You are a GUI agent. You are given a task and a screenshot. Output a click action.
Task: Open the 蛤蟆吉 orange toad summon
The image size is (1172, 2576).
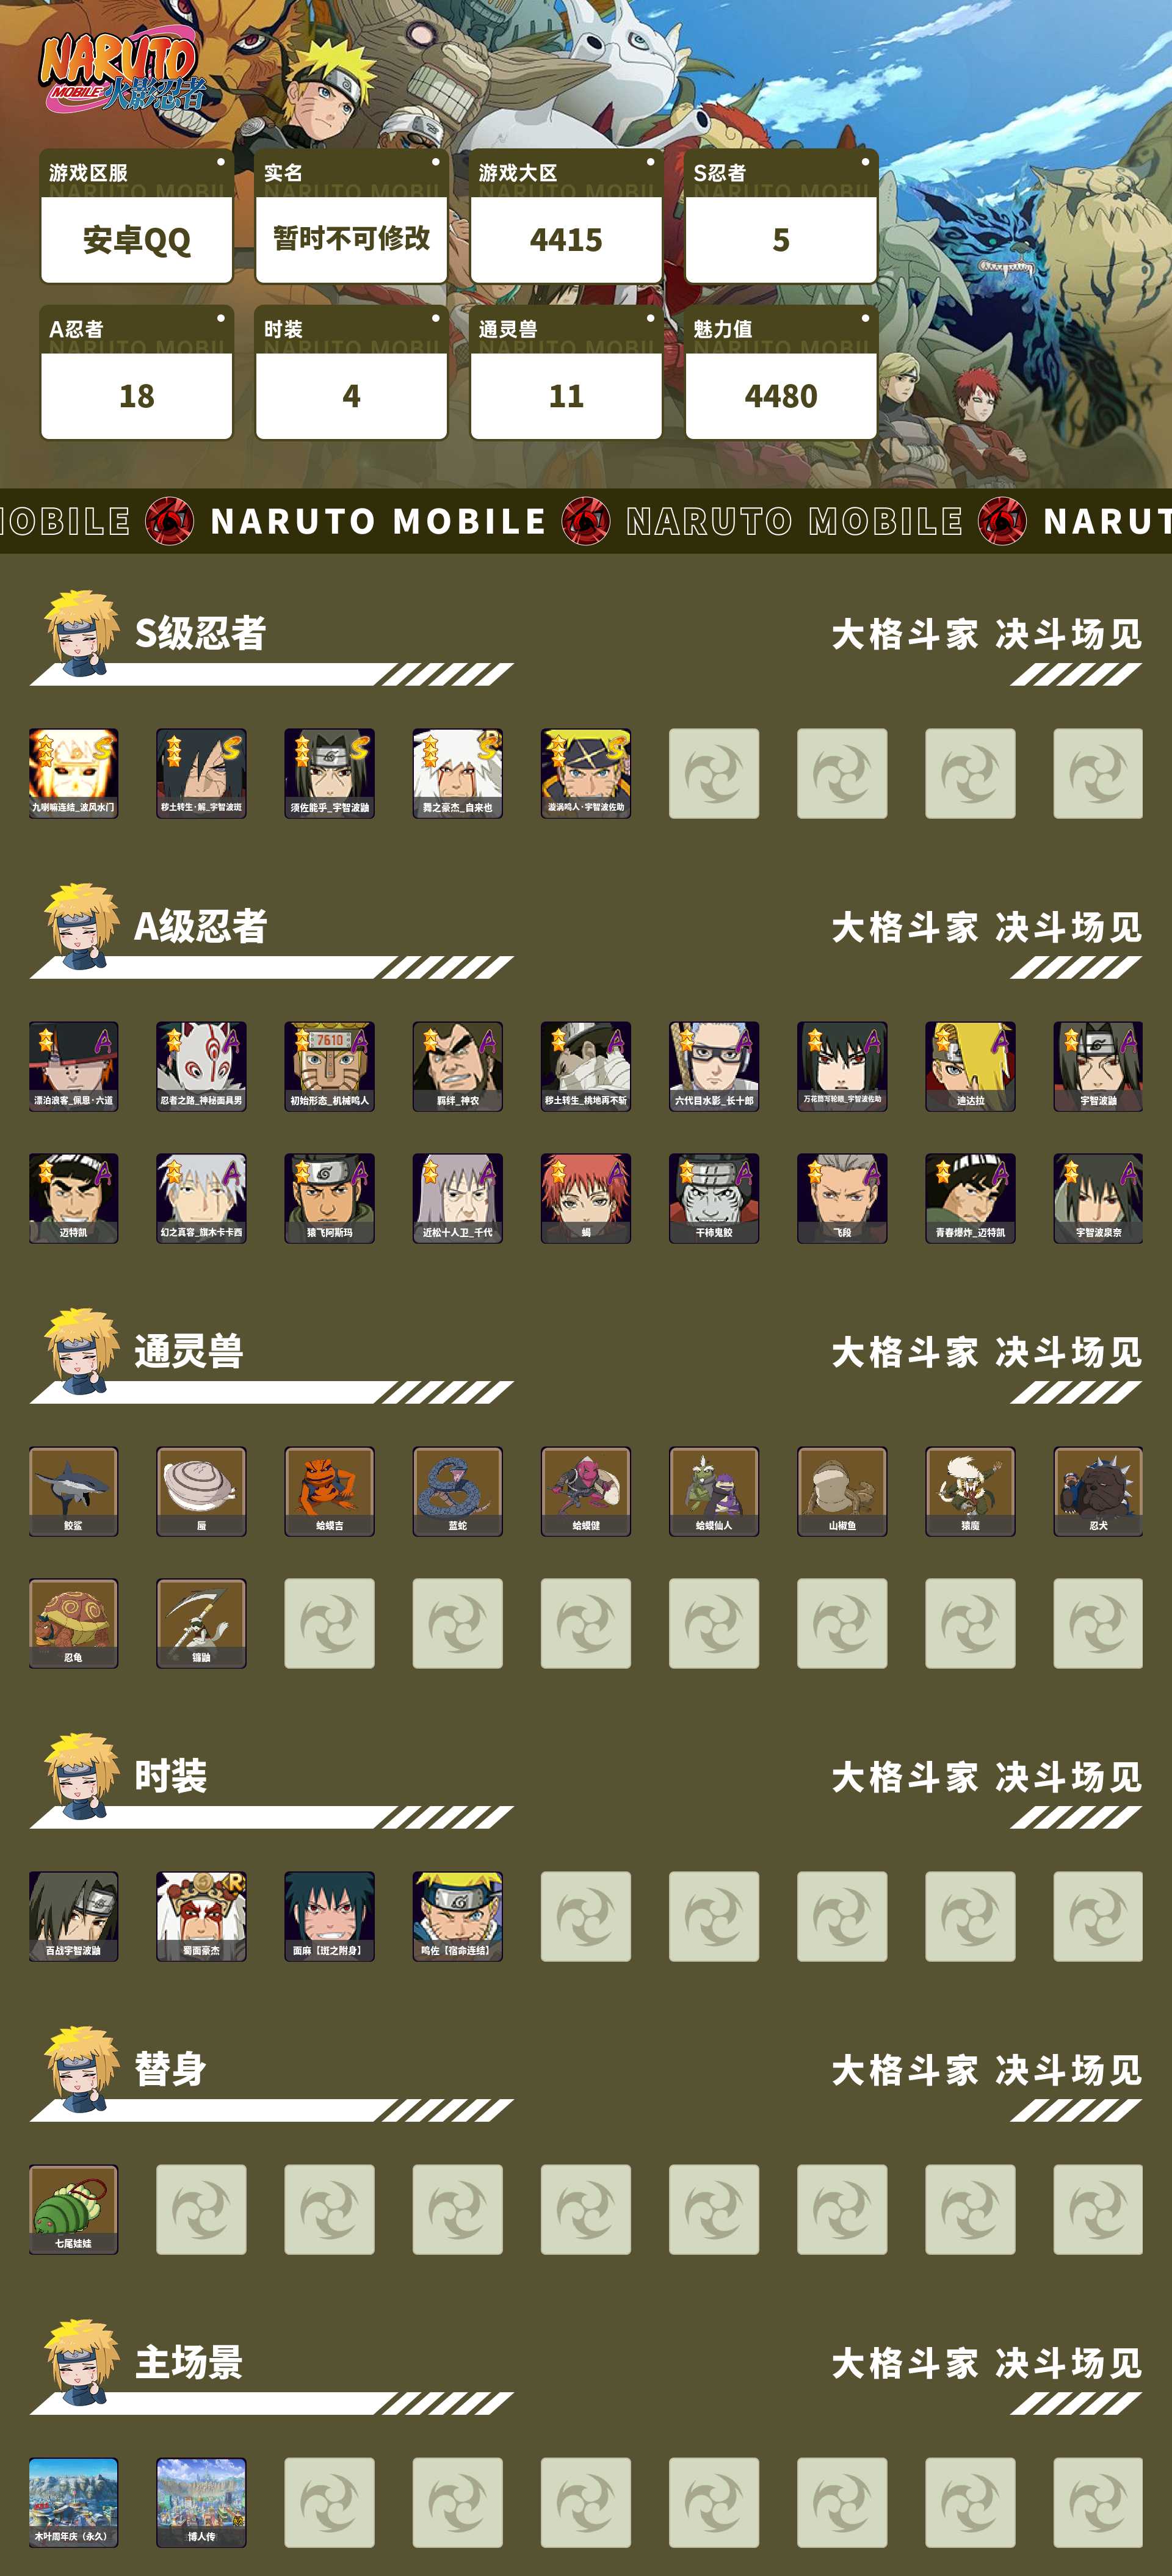329,1491
